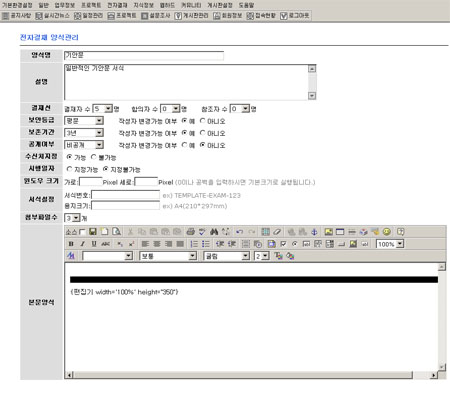This screenshot has width=450, height=399.
Task: Click the superscript icon
Action: click(131, 244)
